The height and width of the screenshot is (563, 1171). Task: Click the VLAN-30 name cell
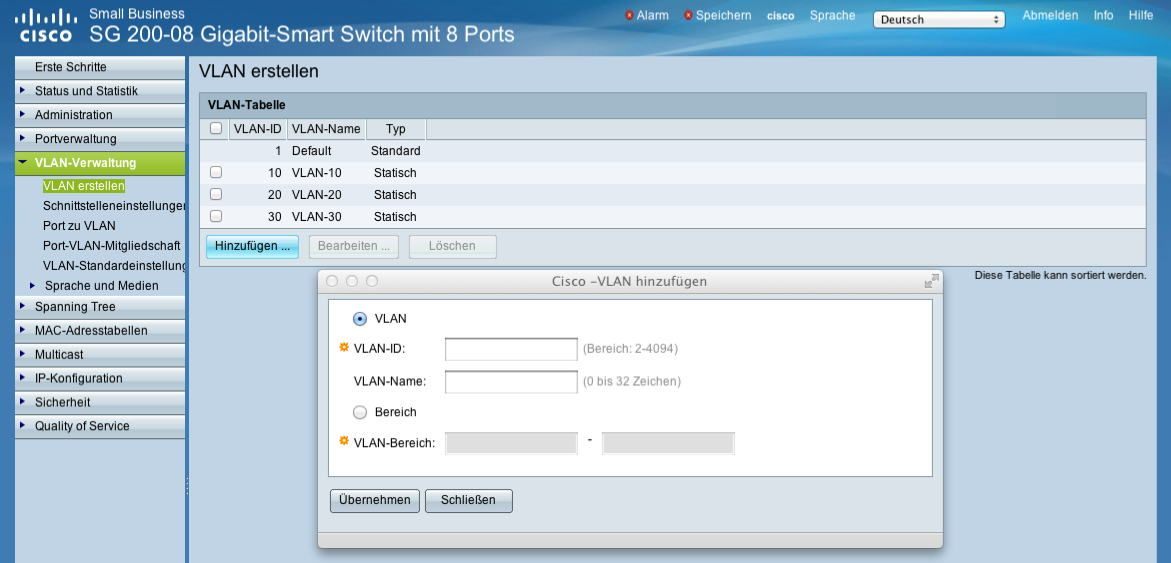(317, 217)
